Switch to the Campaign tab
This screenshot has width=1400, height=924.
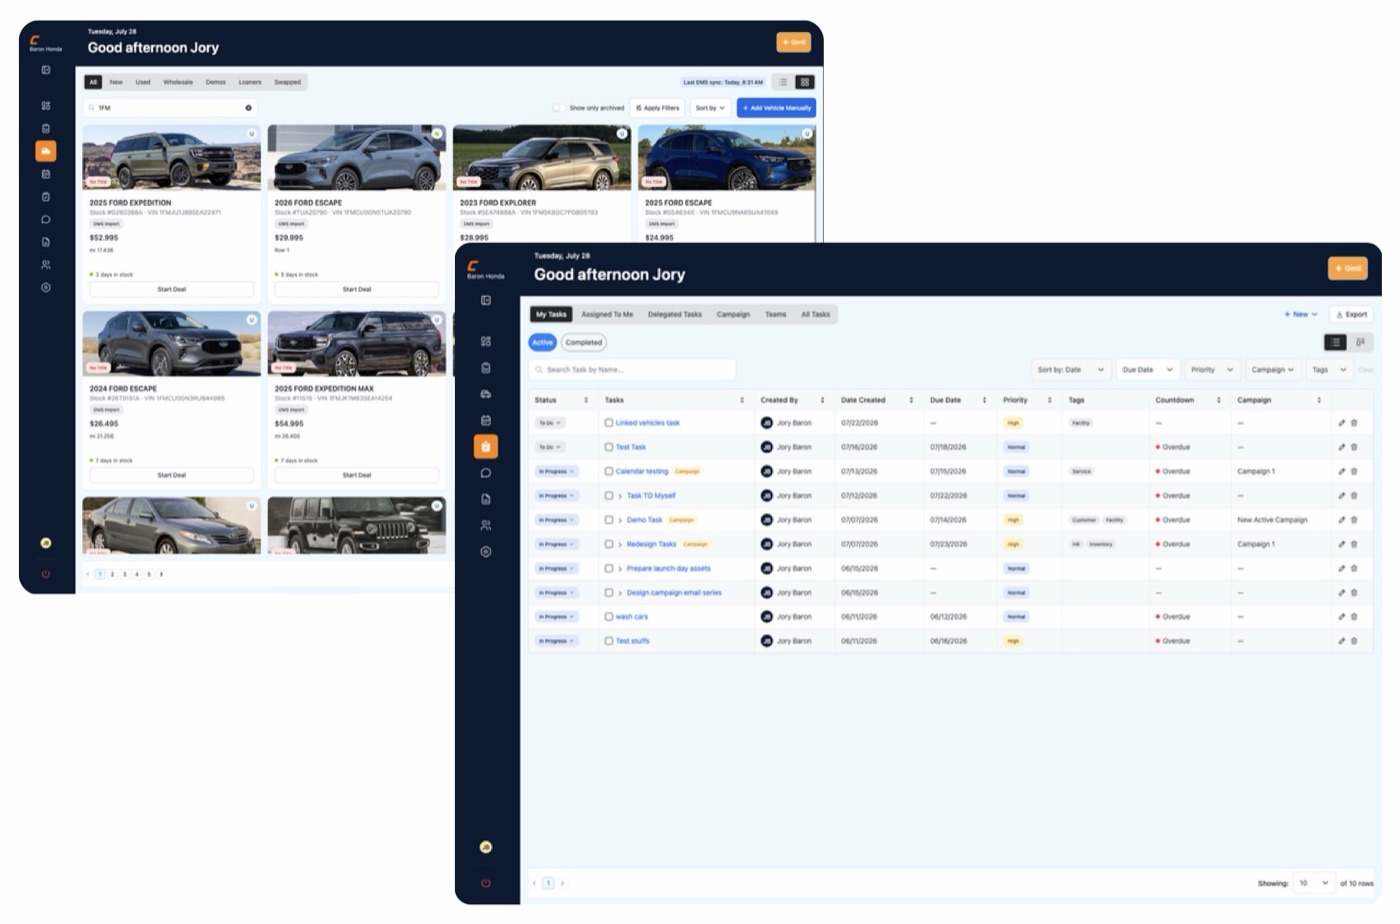[733, 314]
